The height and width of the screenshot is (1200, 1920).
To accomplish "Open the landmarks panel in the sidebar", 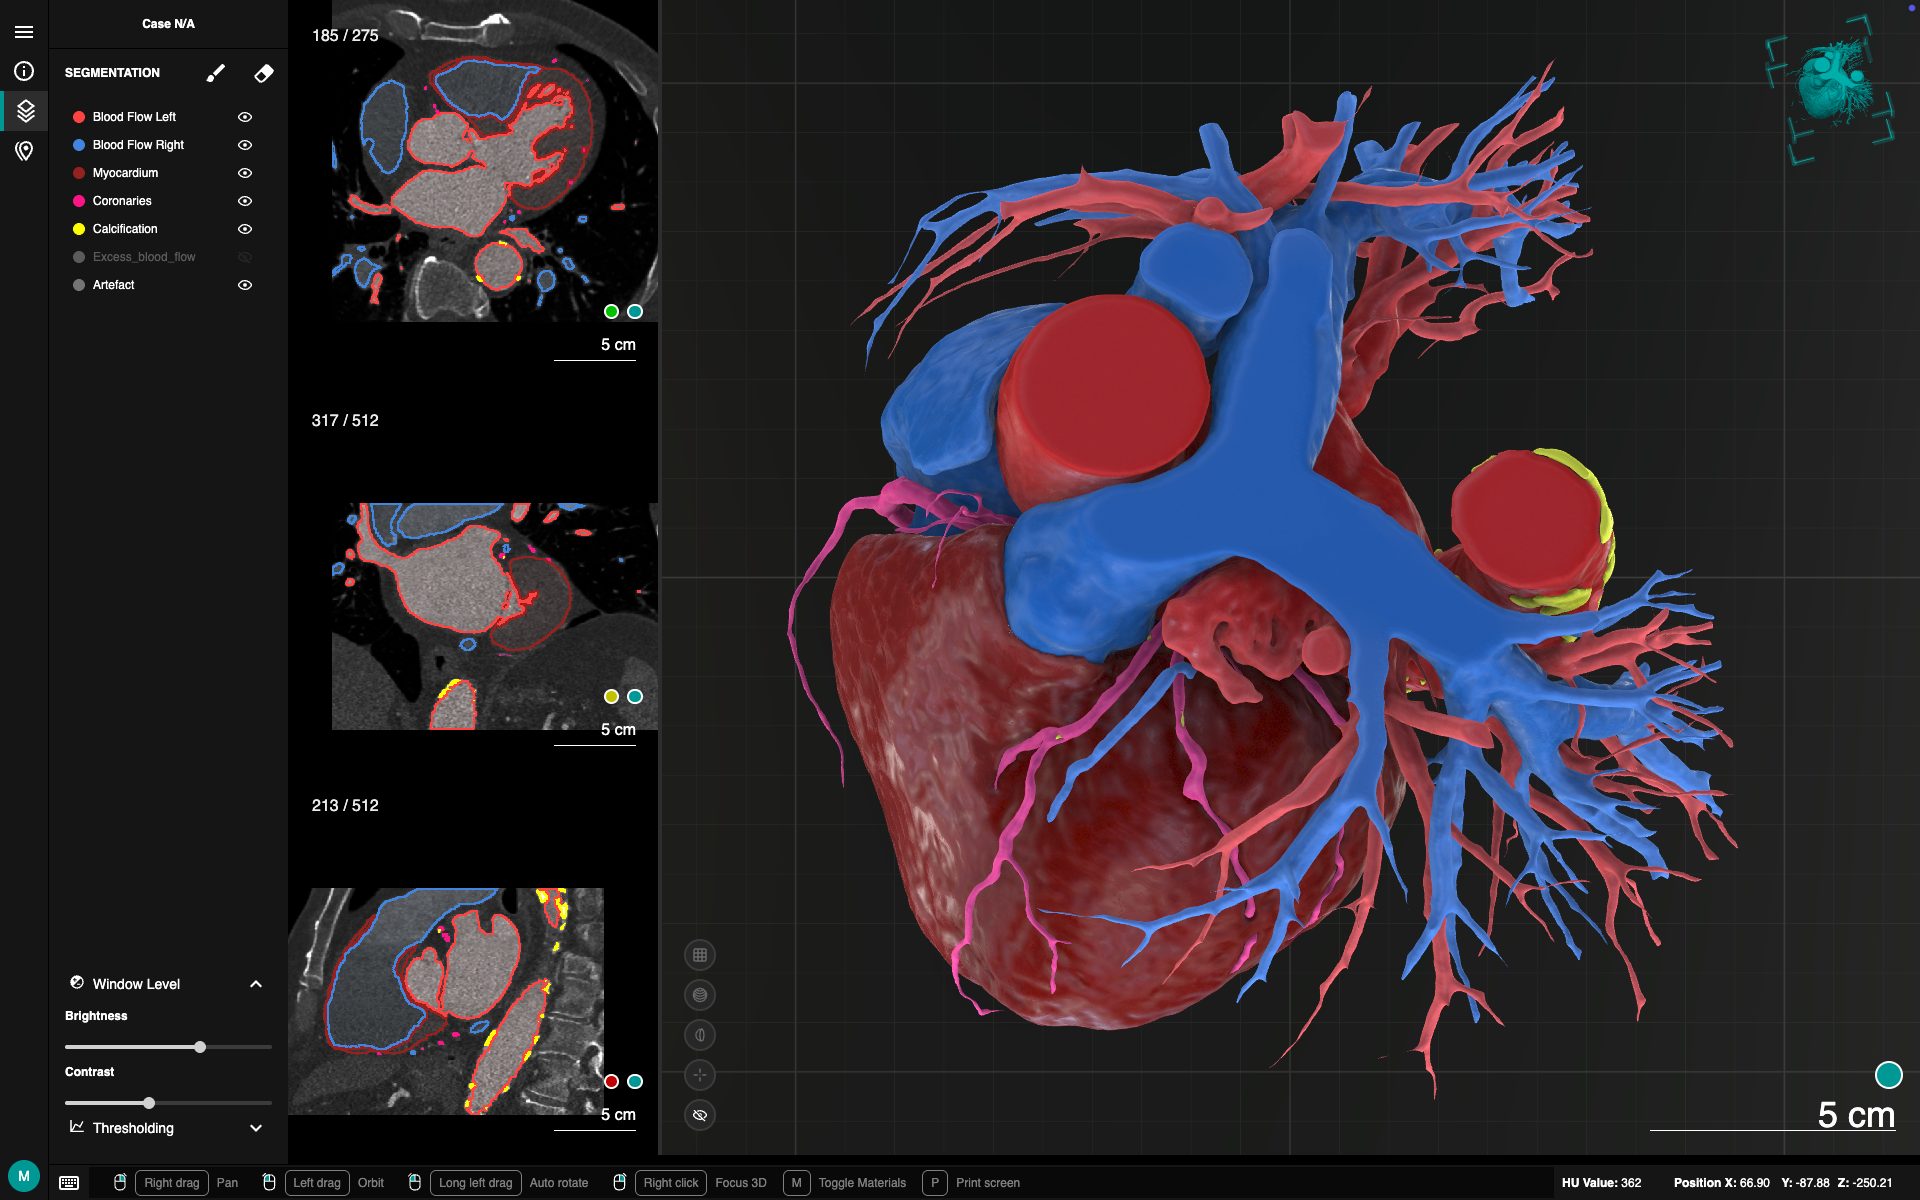I will pyautogui.click(x=25, y=151).
